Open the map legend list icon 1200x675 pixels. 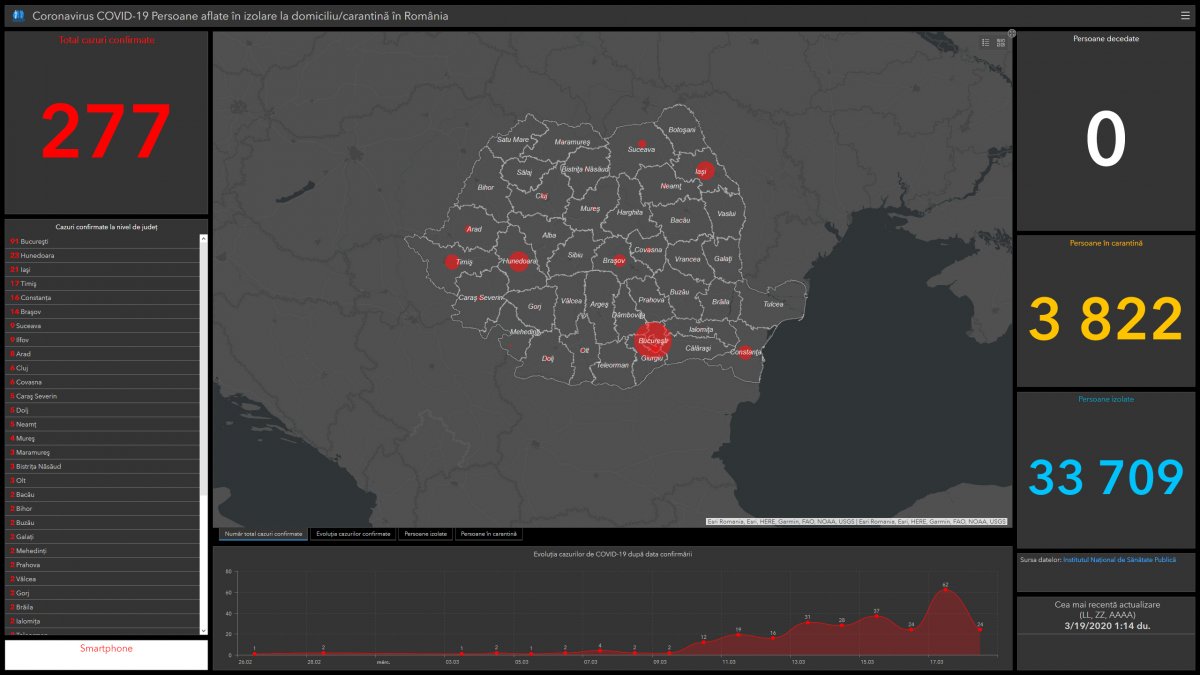tap(985, 42)
